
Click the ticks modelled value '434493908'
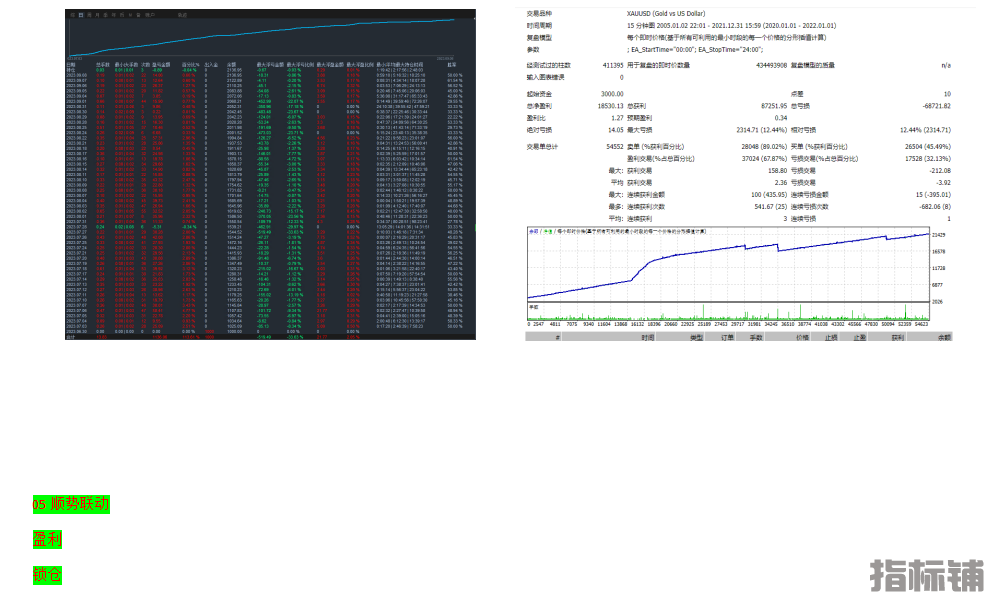(x=771, y=66)
